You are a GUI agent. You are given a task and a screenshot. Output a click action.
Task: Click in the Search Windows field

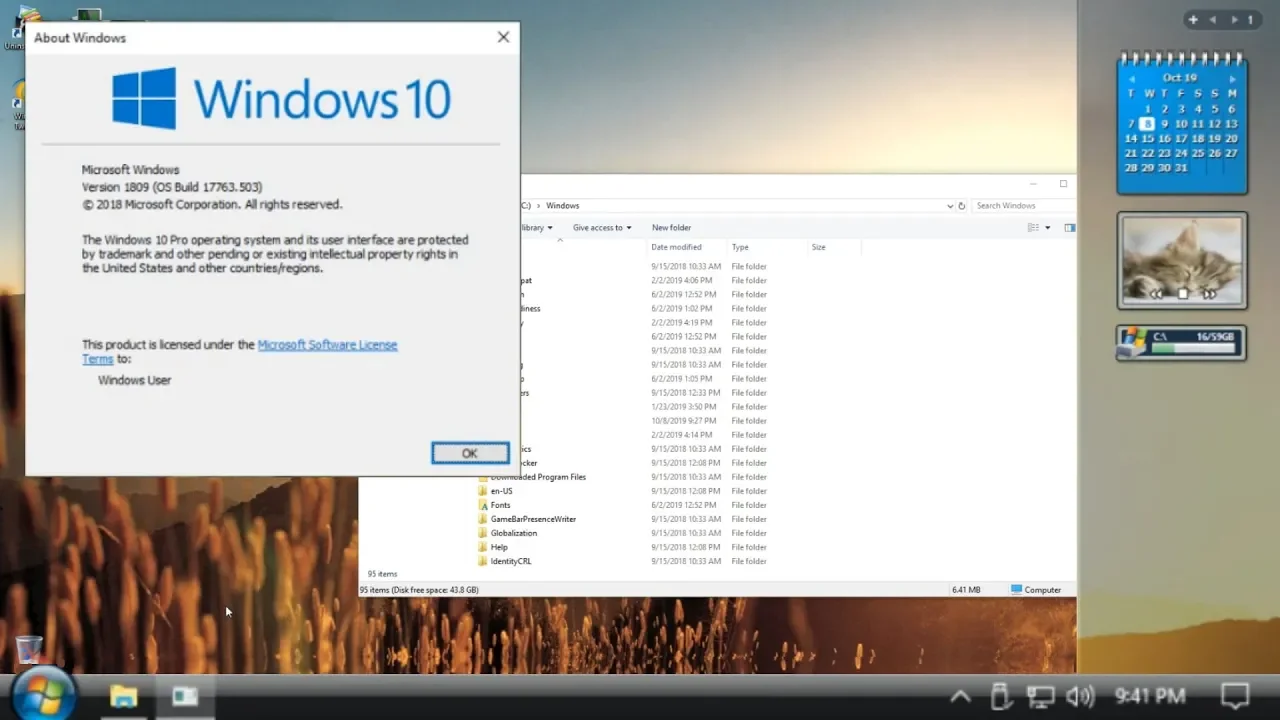click(1021, 206)
